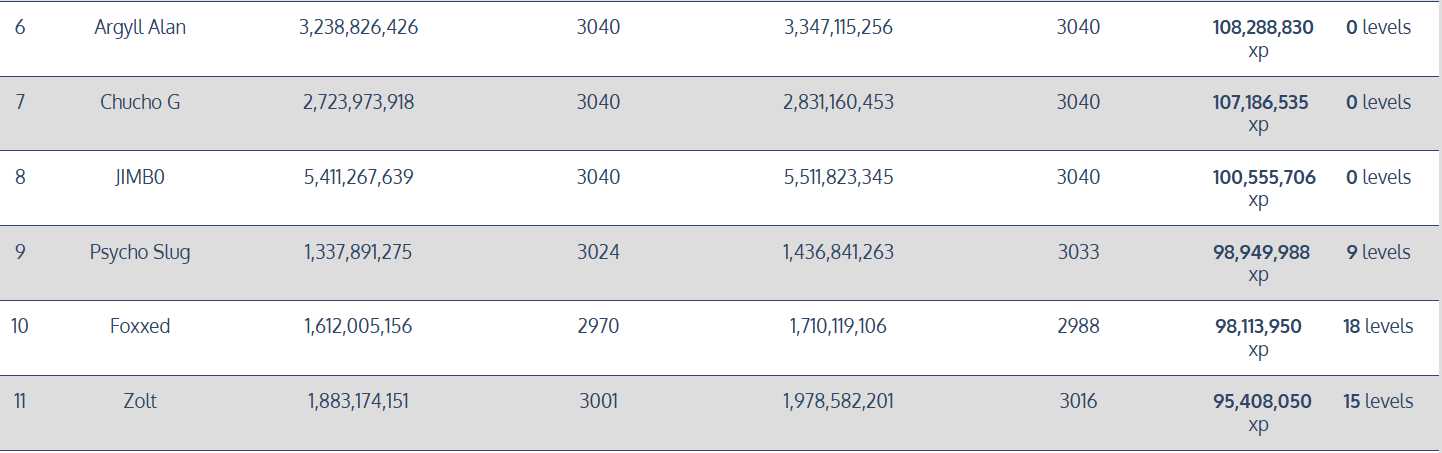Screen dimensions: 1442x453
Task: Click Foxxed's ending level 2988
Action: pyautogui.click(x=1078, y=326)
